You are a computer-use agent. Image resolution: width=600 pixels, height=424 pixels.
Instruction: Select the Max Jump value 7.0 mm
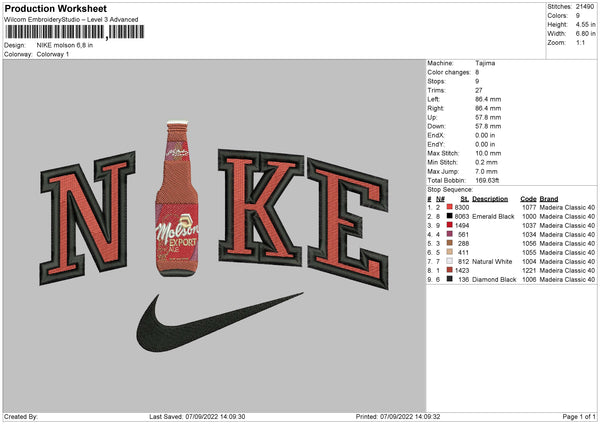point(486,171)
